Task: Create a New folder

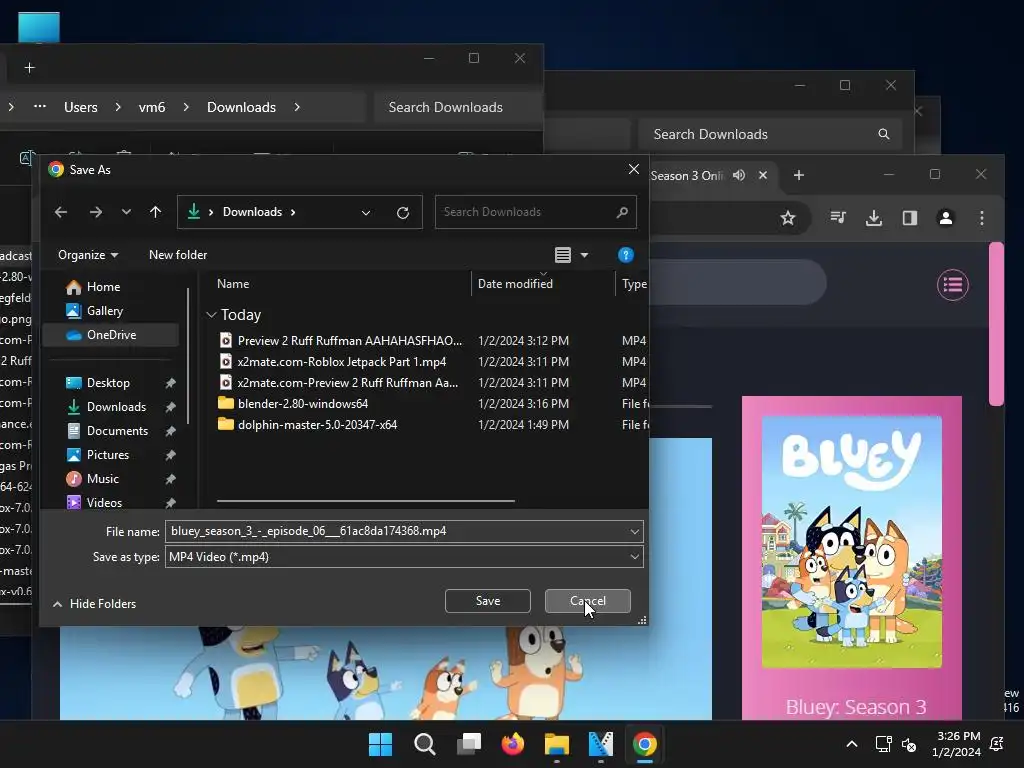Action: (x=178, y=255)
